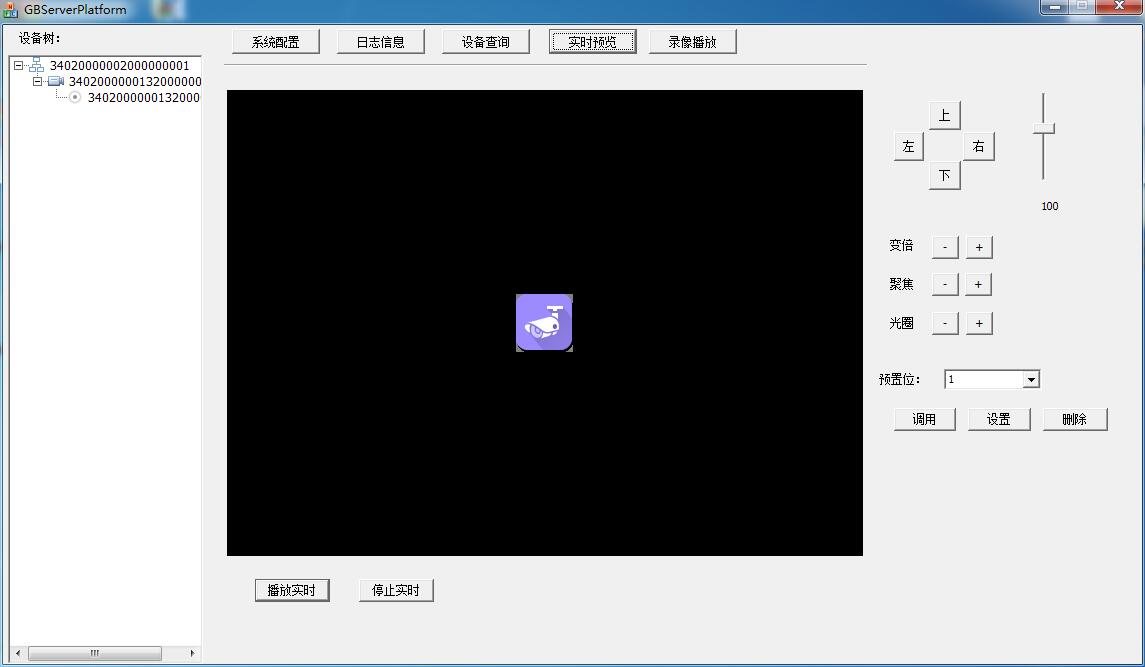Switch to the 录像播放 tab
The image size is (1145, 667).
point(692,41)
